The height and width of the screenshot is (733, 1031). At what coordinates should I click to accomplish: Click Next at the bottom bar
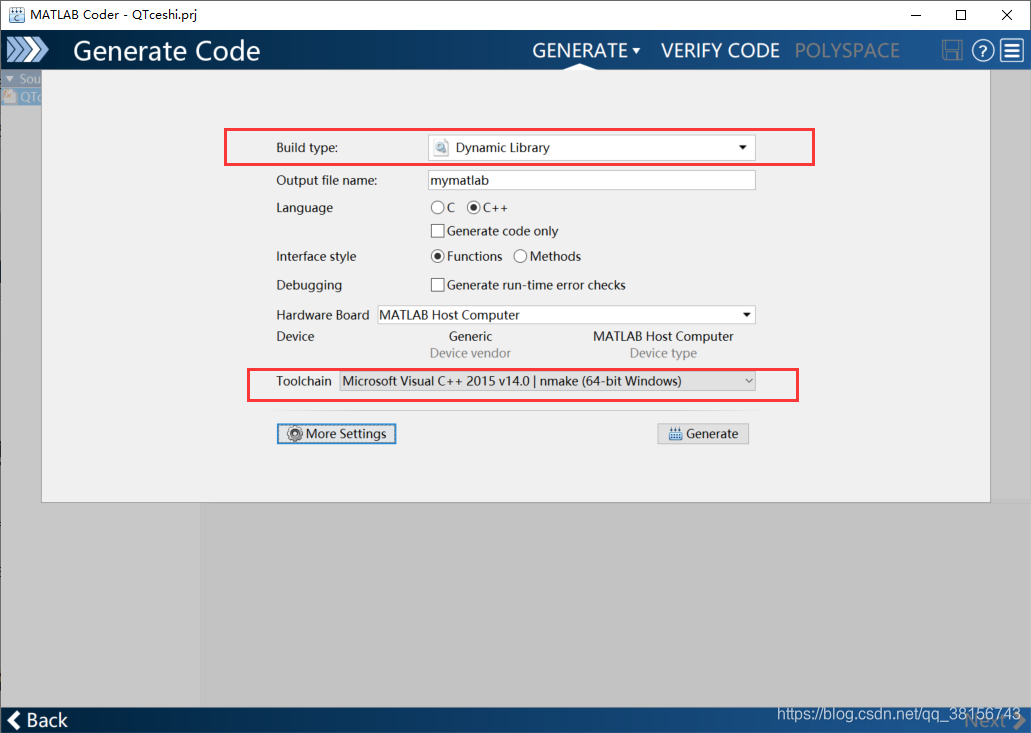pos(994,721)
